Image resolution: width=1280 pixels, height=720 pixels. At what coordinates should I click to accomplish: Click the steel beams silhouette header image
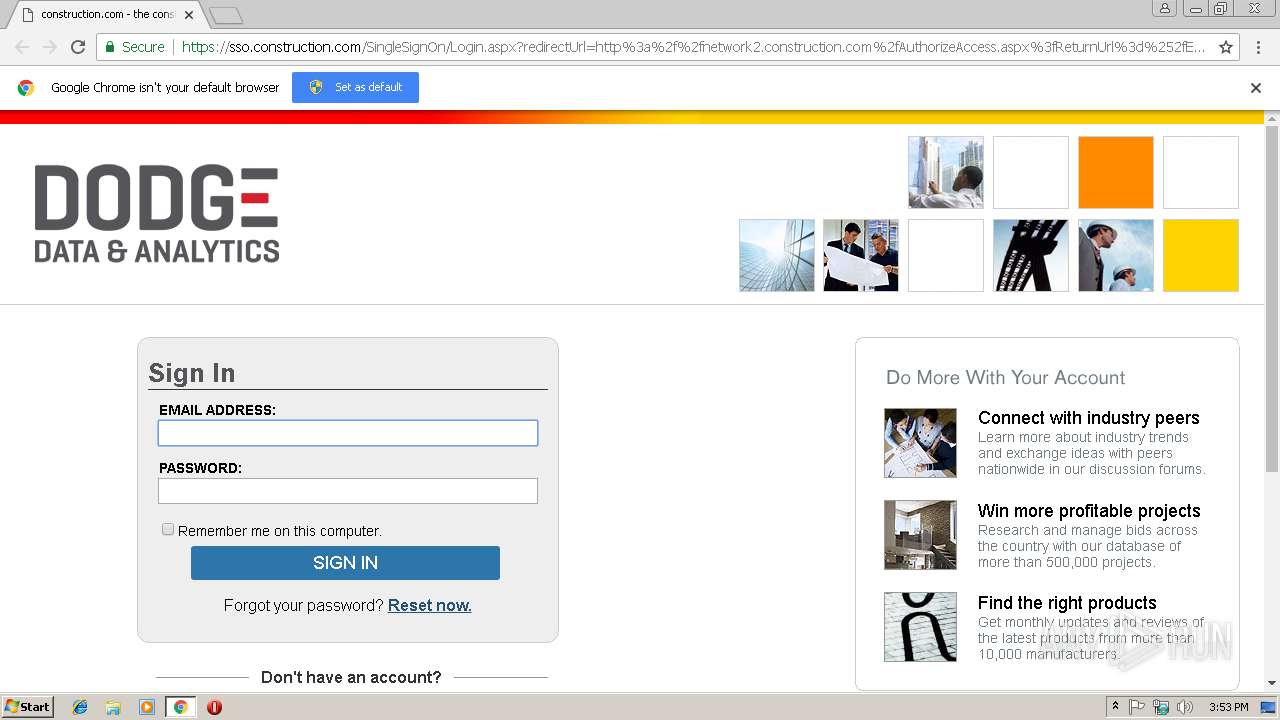click(x=1031, y=256)
